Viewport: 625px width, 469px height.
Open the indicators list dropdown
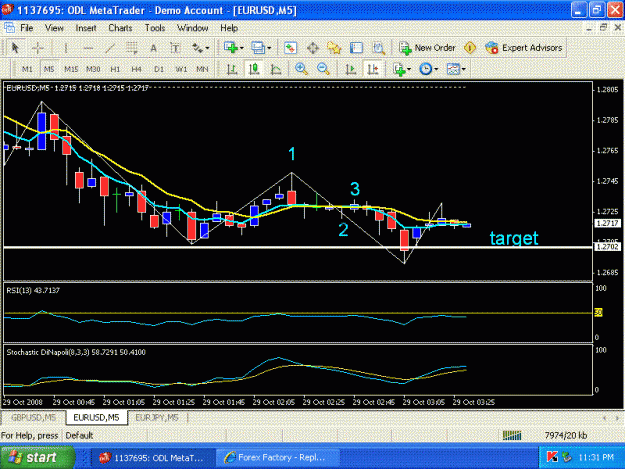tap(402, 69)
